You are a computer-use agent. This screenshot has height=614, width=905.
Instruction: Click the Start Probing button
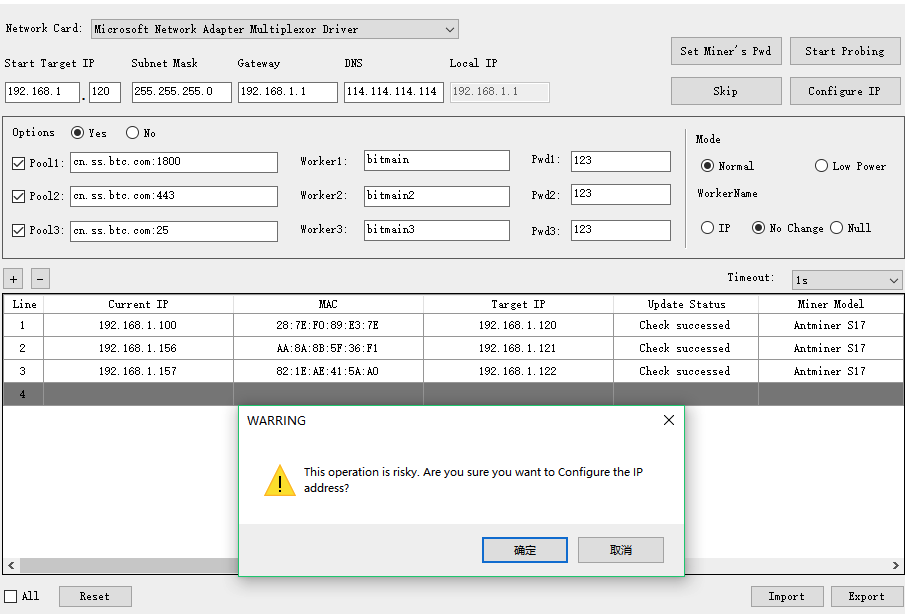click(845, 51)
